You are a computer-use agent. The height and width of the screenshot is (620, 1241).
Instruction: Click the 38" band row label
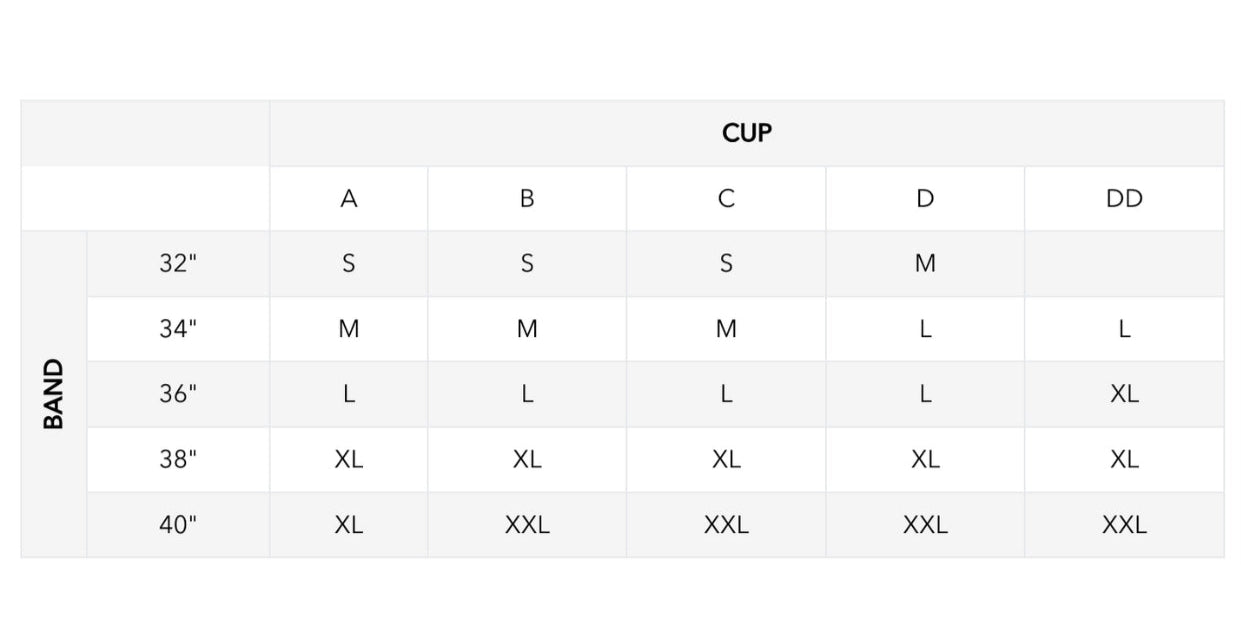click(x=178, y=459)
